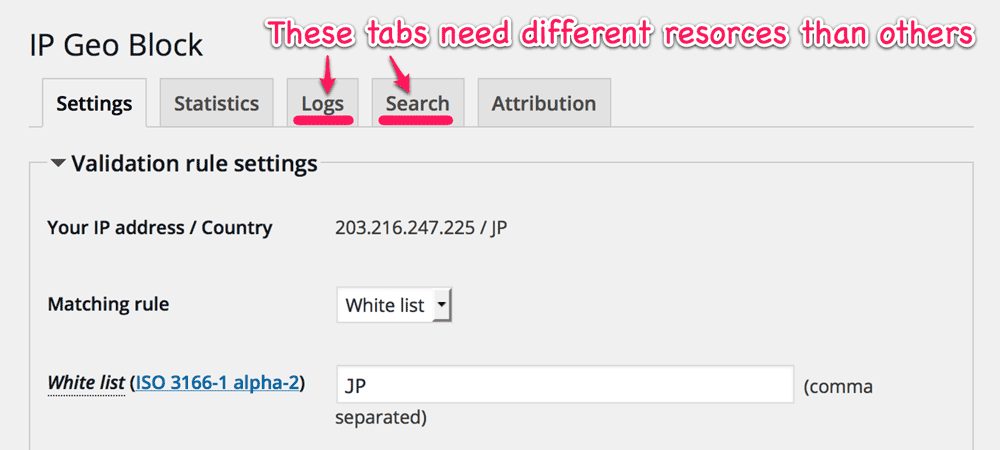1000x450 pixels.
Task: Focus the White list field containing JP
Action: pos(565,384)
